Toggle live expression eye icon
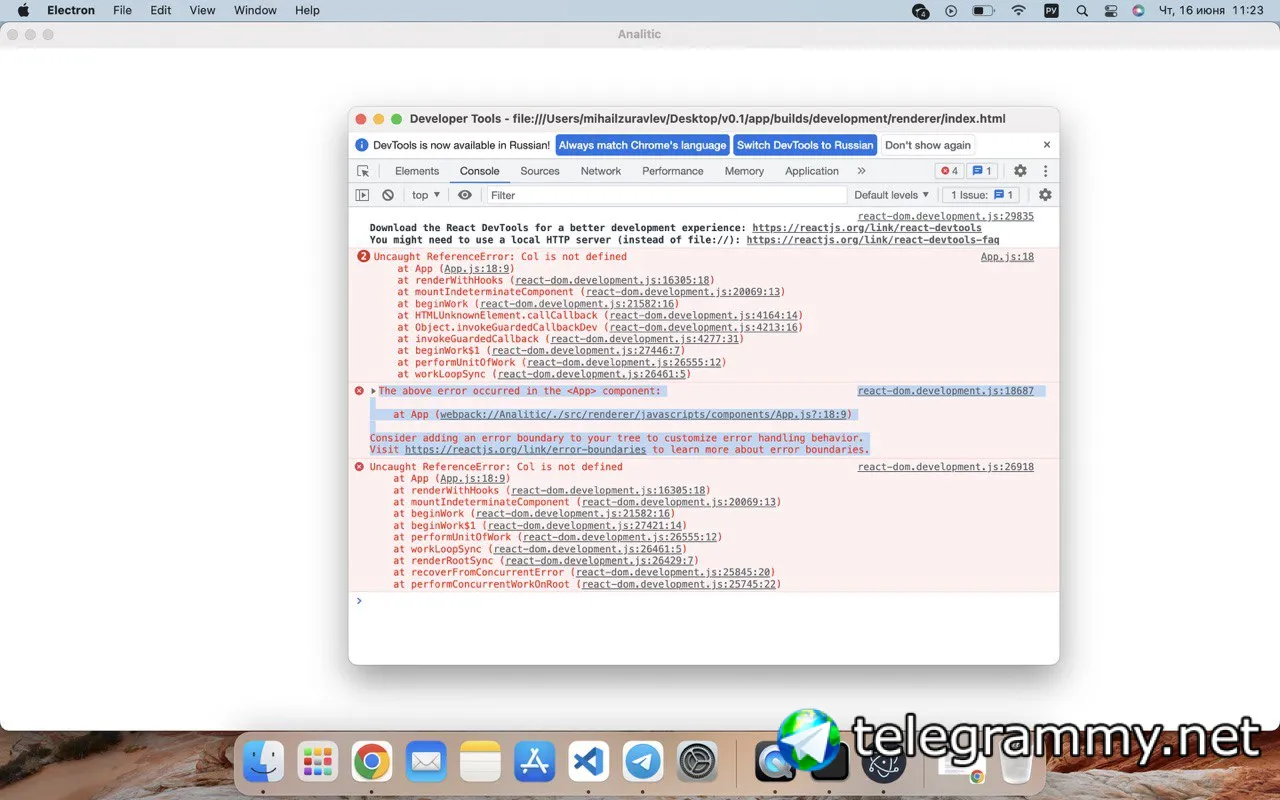The width and height of the screenshot is (1280, 800). click(464, 195)
